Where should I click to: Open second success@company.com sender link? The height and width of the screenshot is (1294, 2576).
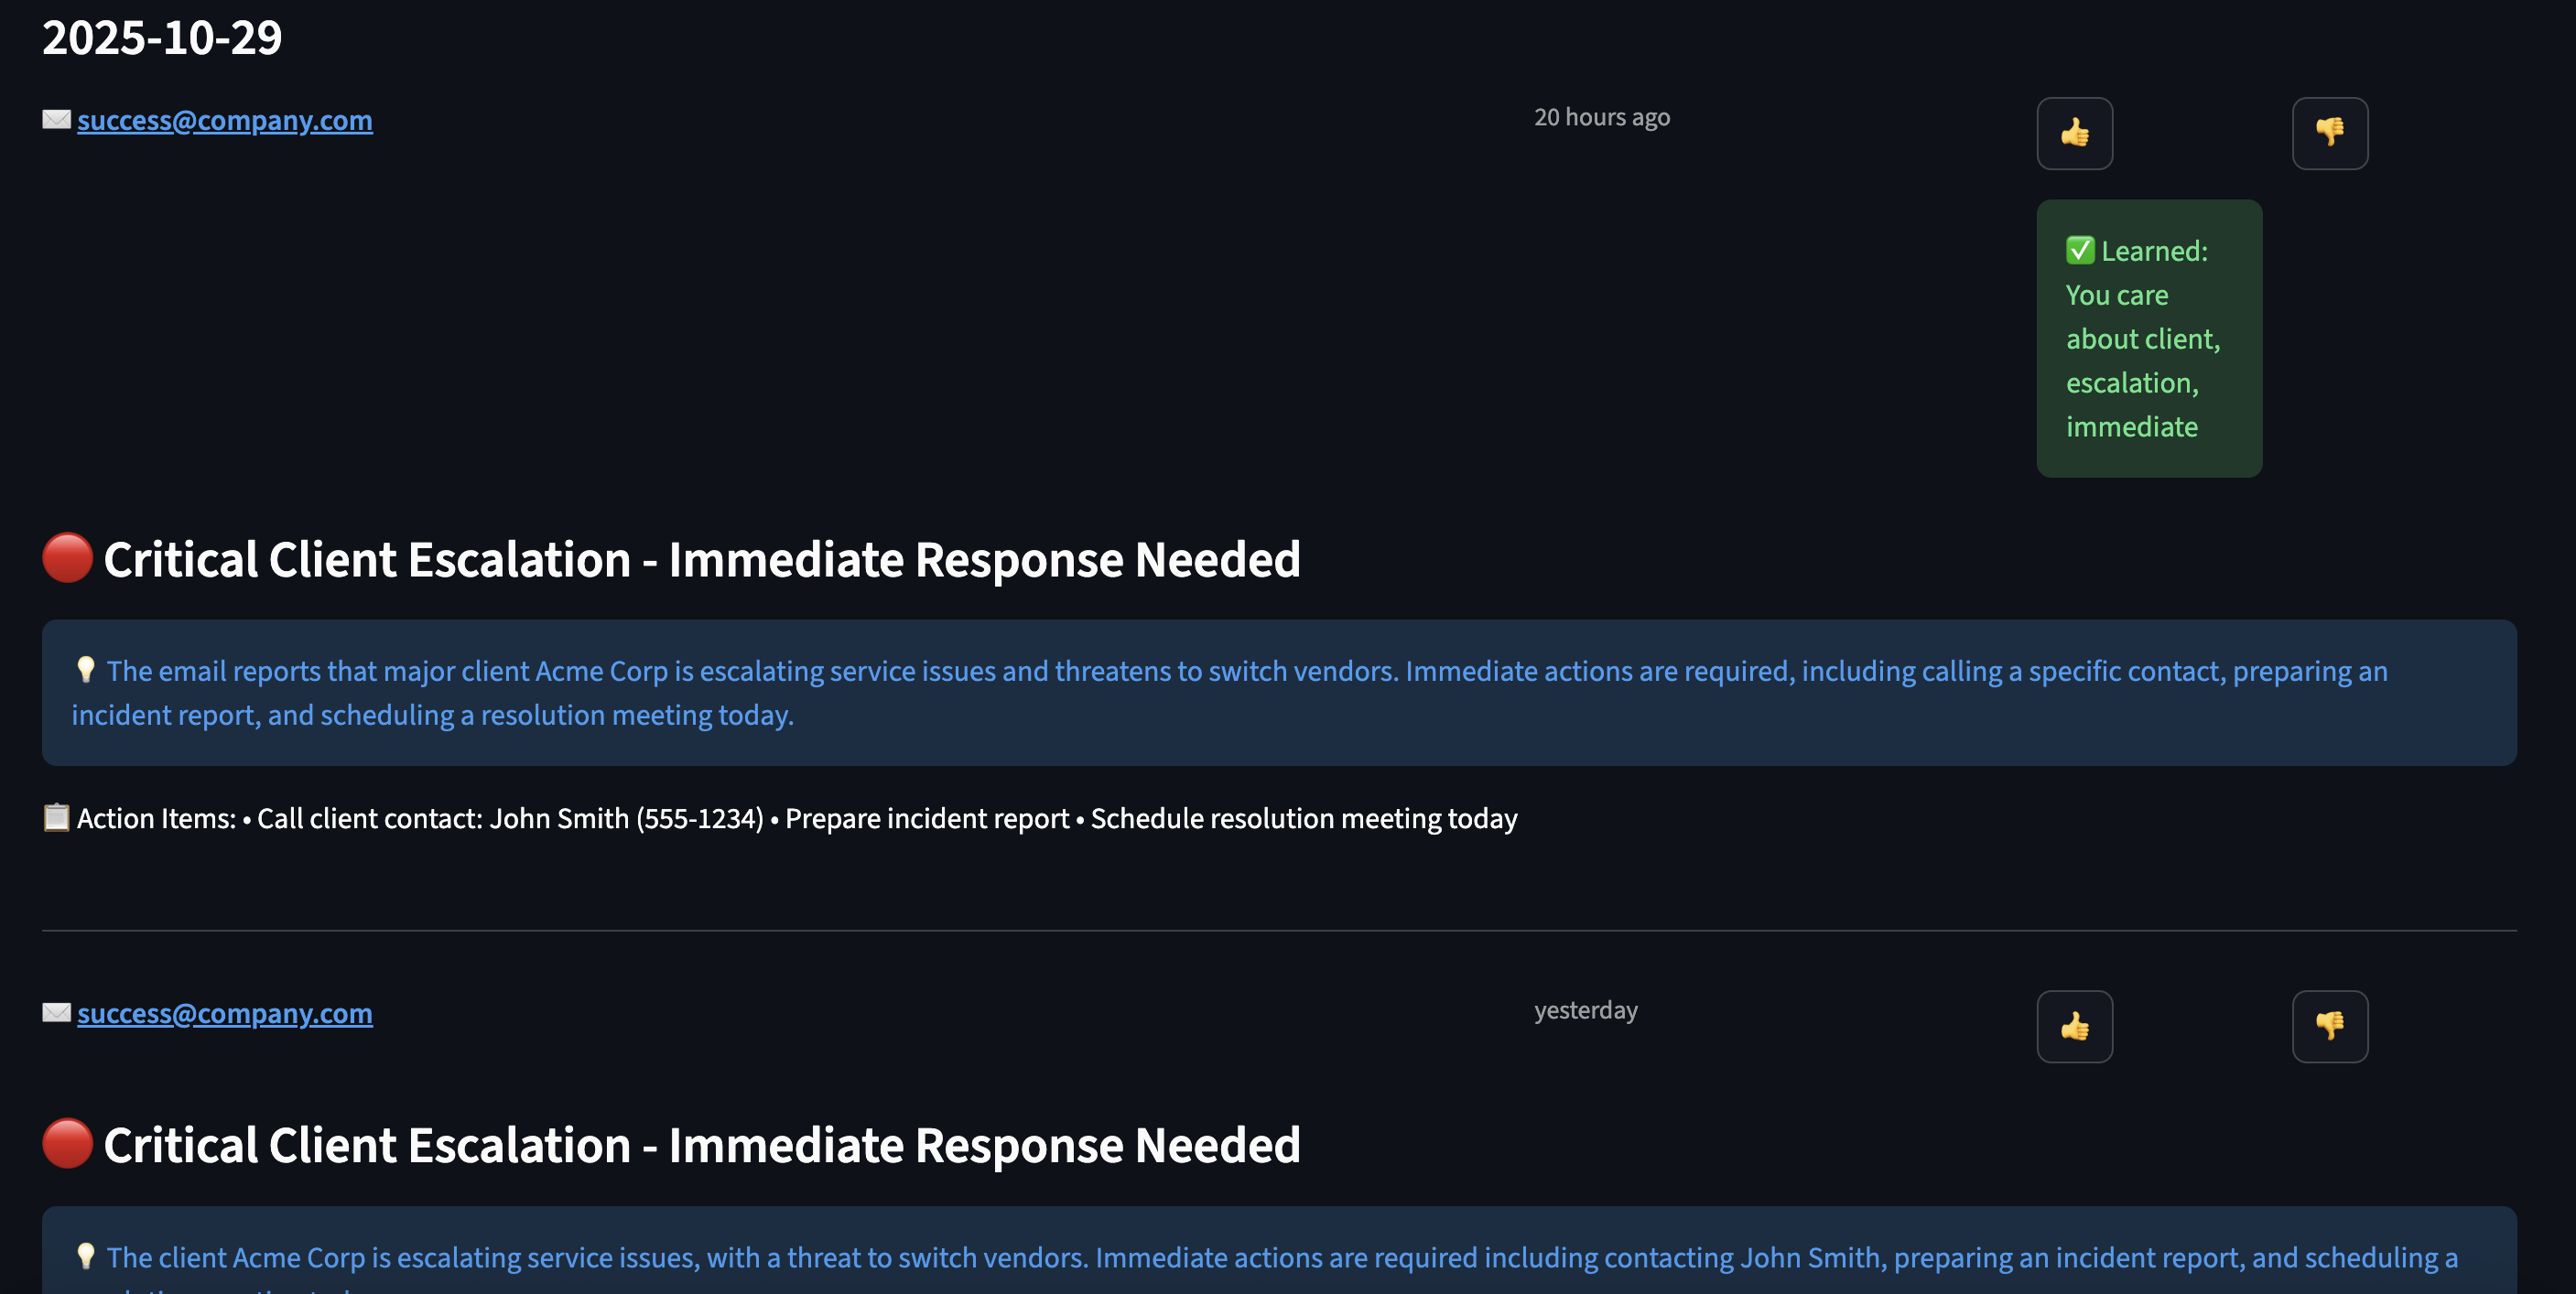[224, 1013]
